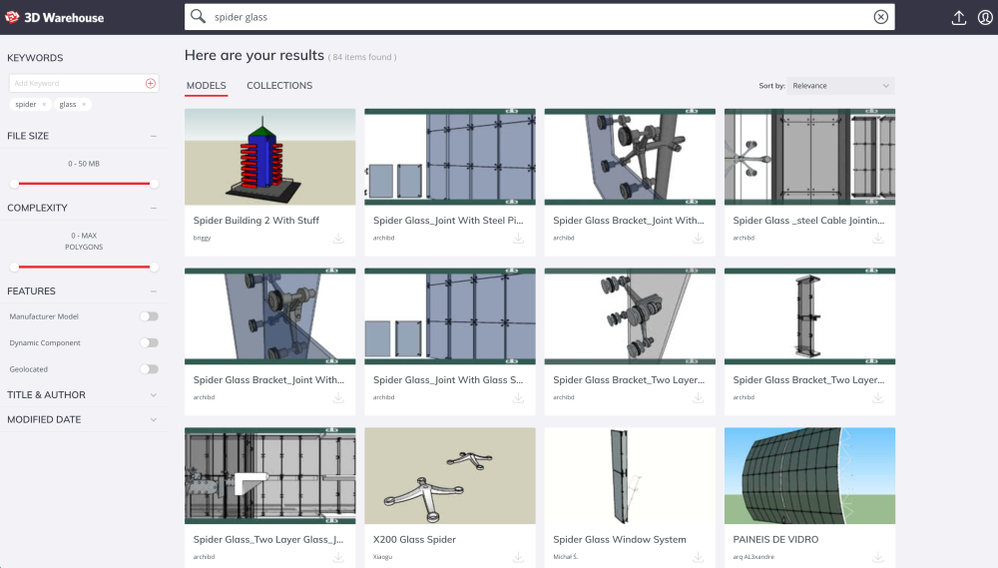Open Spider Glass_Joint With Steel Pi... title link

click(448, 220)
